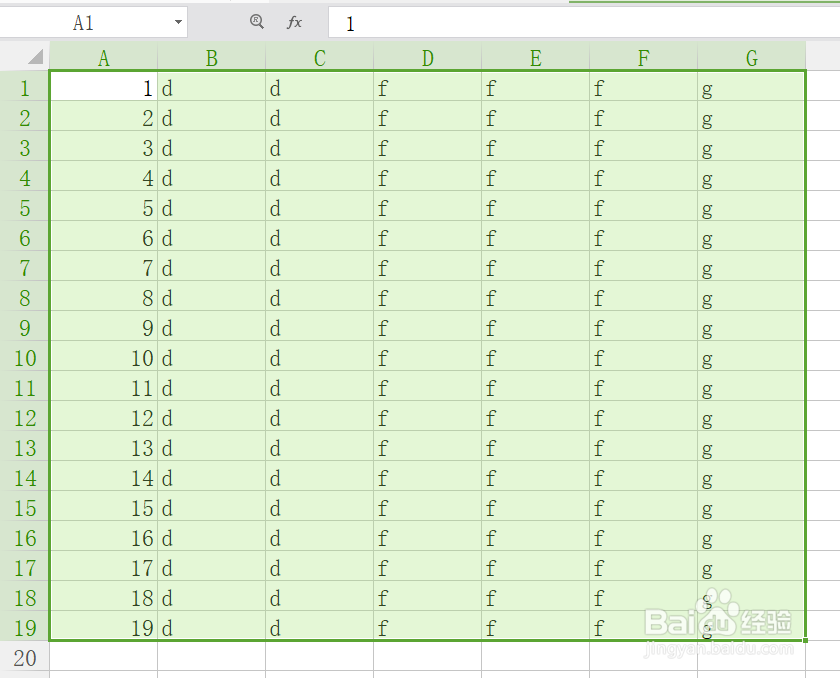Click cell A1 containing 1
The height and width of the screenshot is (678, 840).
click(103, 86)
